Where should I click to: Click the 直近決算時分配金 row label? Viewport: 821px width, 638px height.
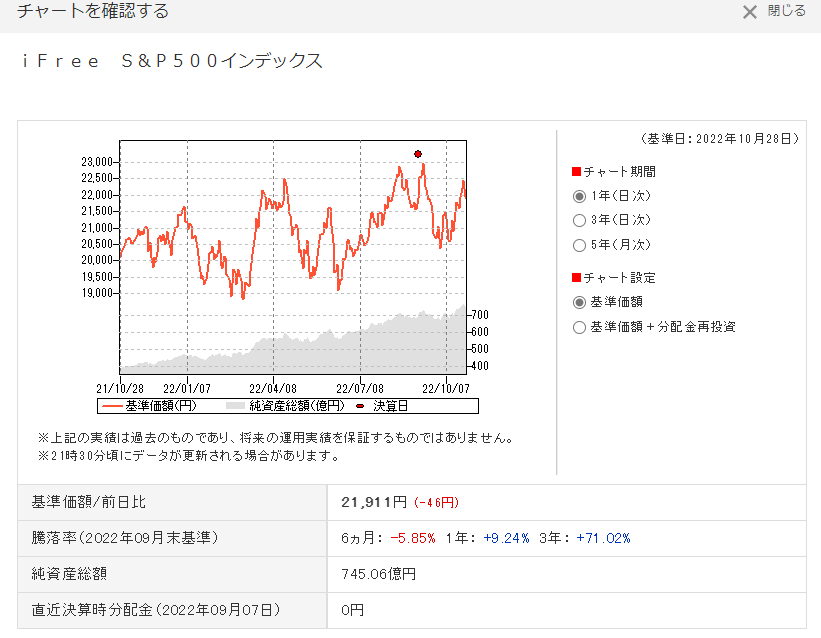[156, 610]
